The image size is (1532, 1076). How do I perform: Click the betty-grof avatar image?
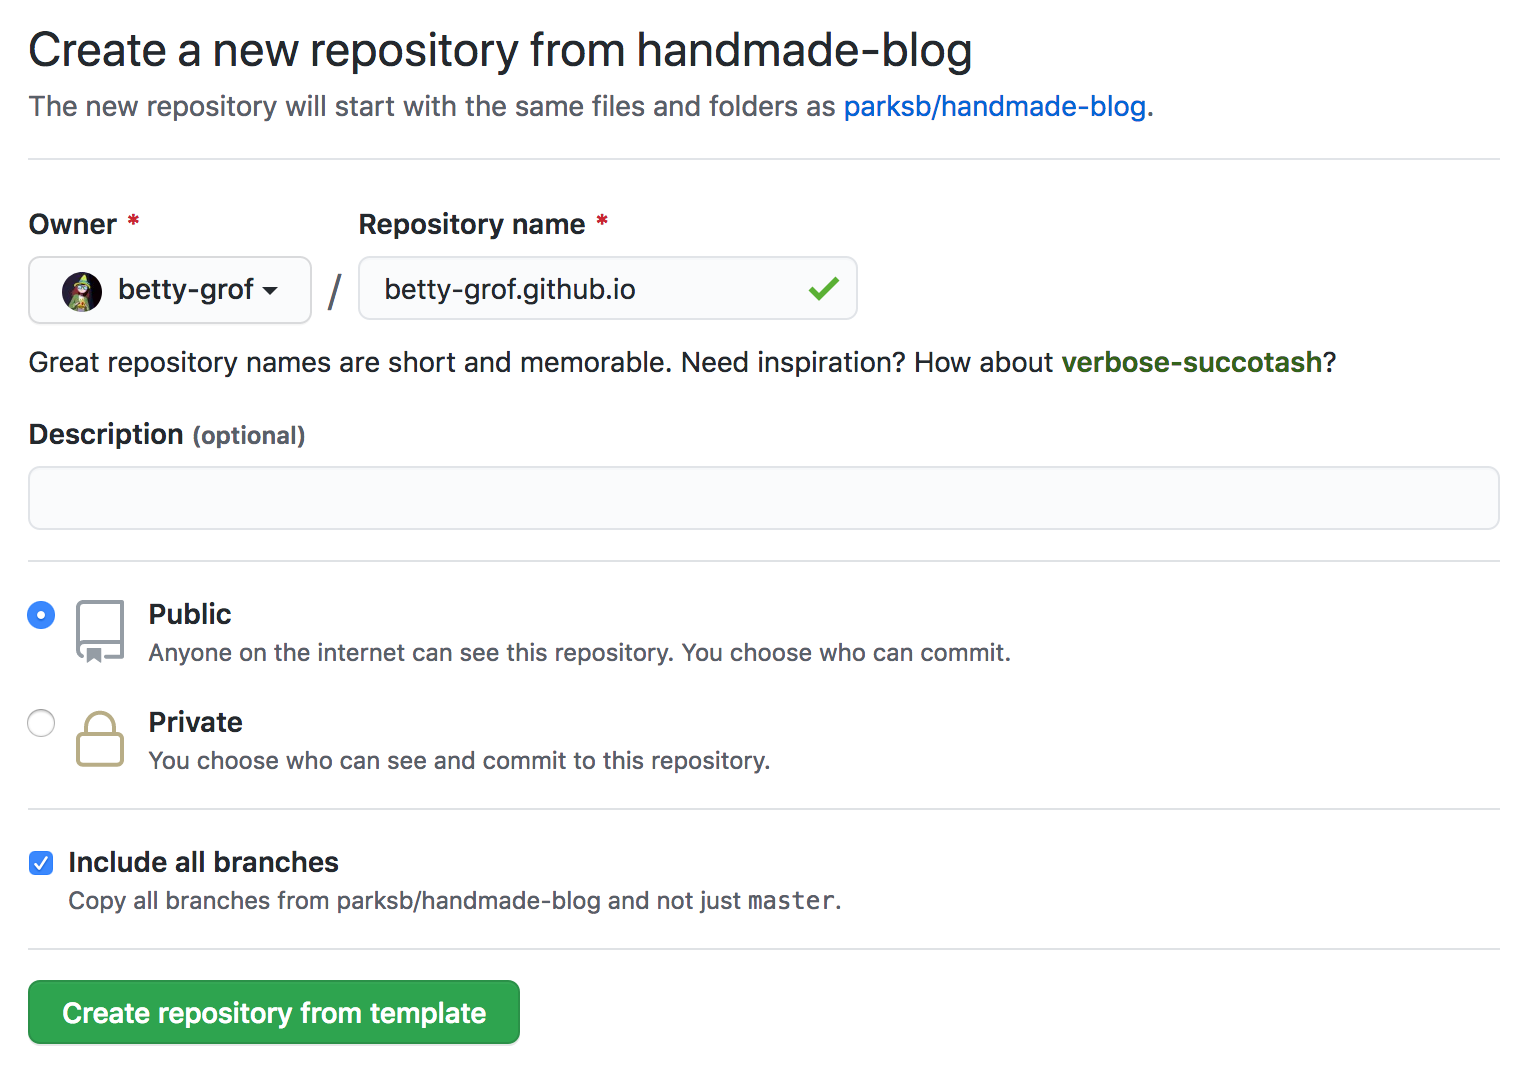click(82, 291)
